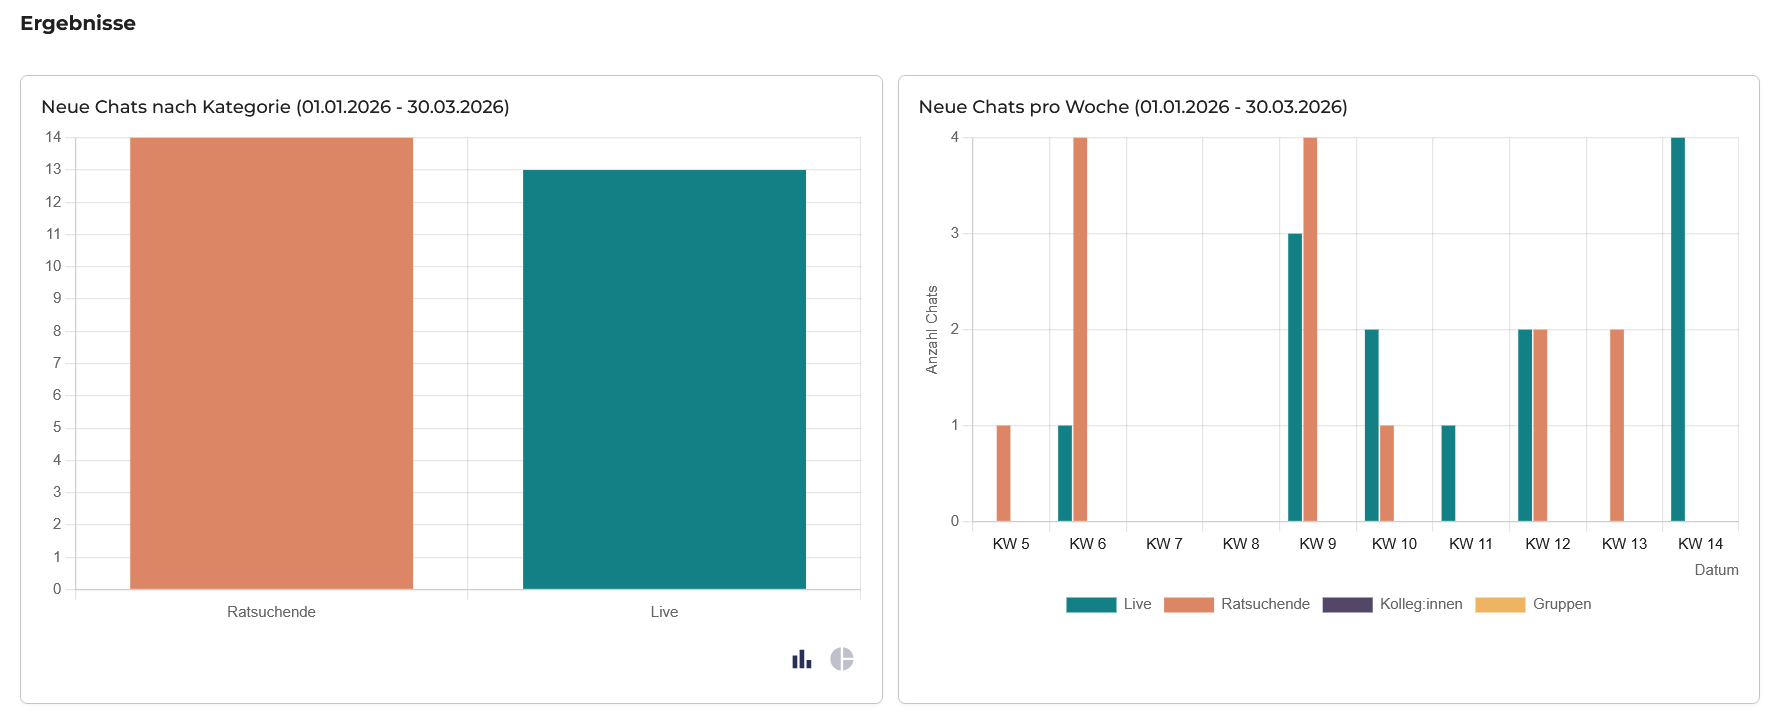Viewport: 1784px width, 727px height.
Task: Click the teal Live legend swatch
Action: tap(1091, 605)
